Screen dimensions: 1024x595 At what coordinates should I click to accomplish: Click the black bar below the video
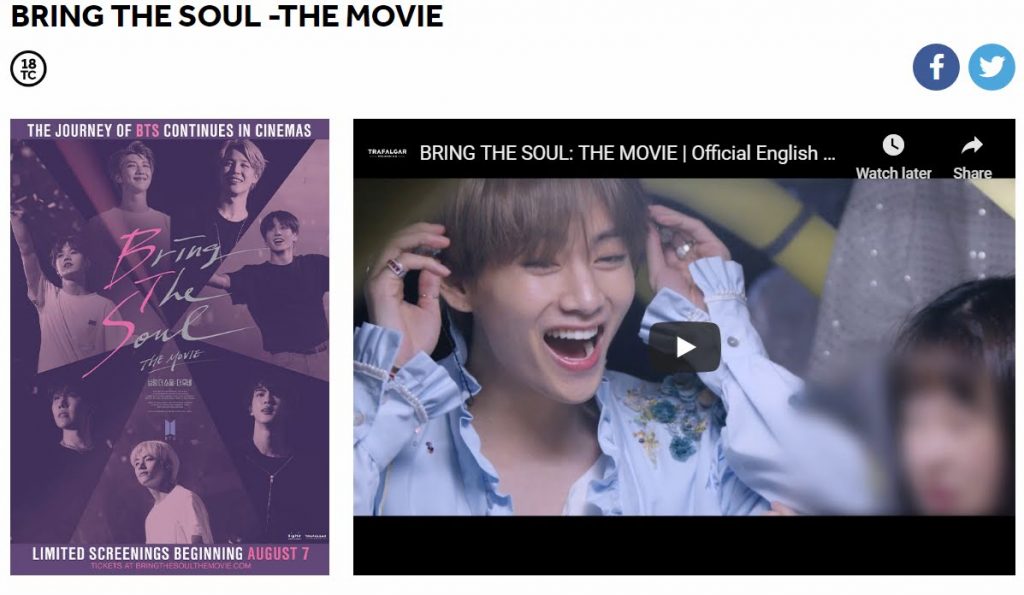[684, 545]
